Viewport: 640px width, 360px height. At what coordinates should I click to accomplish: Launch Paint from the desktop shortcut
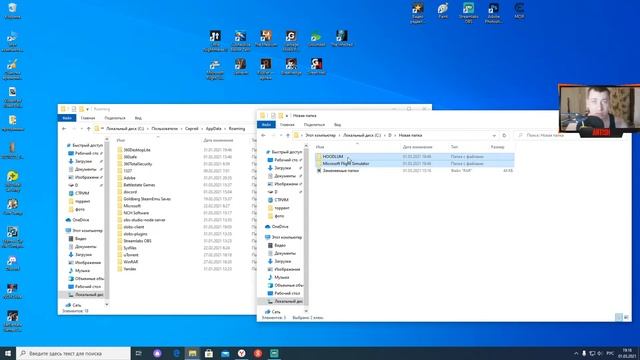click(x=443, y=11)
